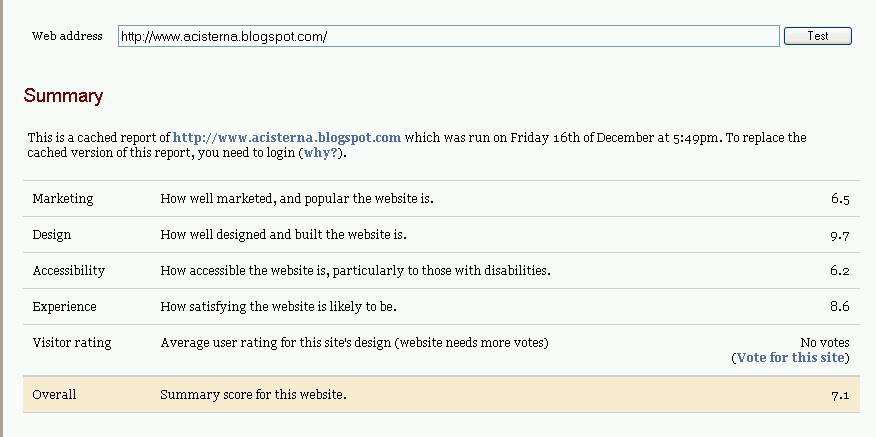Click the 'No votes' visitor rating text

click(x=825, y=343)
